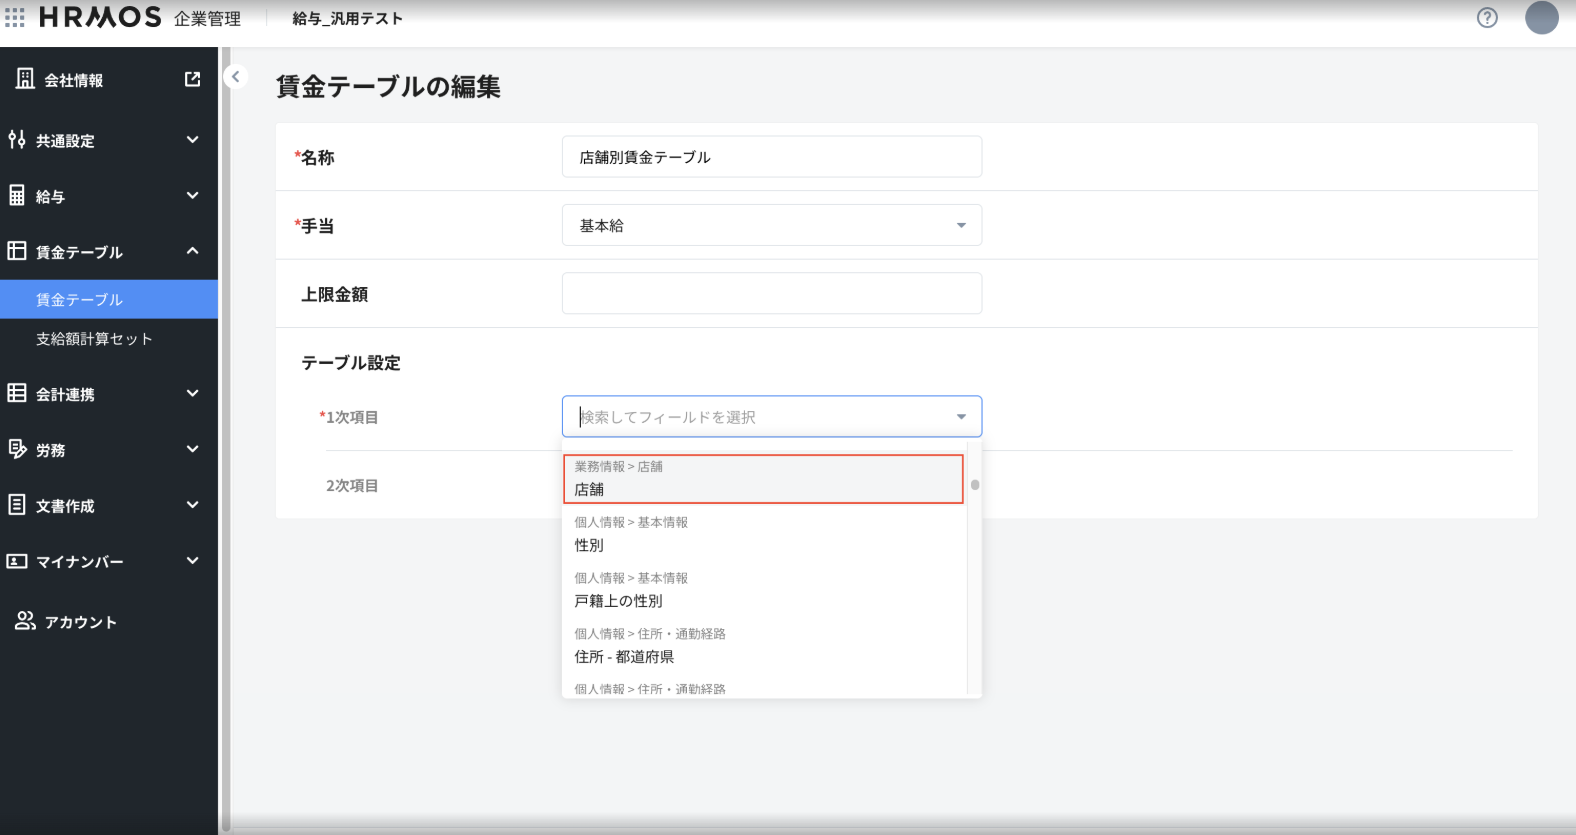The height and width of the screenshot is (835, 1576).
Task: Open the apps grid launcher icon
Action: 15,18
